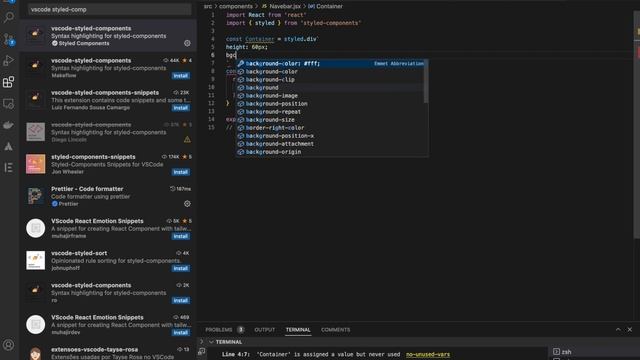Choose the background-attachment suggestion

tap(331, 144)
